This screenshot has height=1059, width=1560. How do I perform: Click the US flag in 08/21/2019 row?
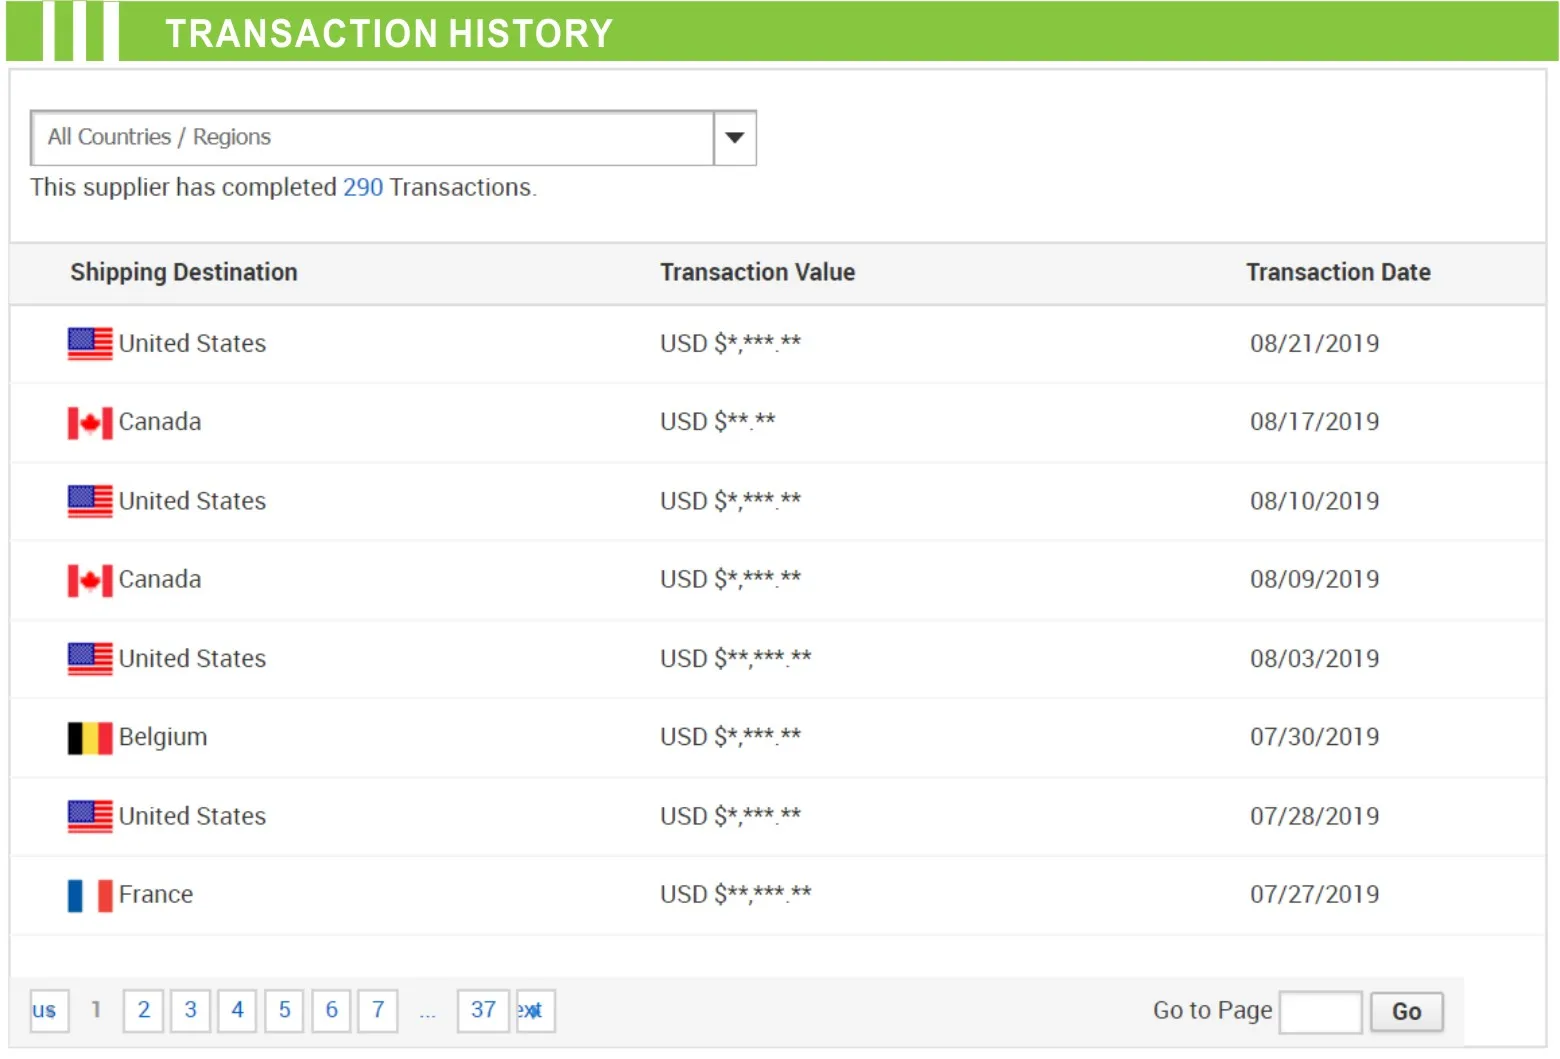coord(90,344)
